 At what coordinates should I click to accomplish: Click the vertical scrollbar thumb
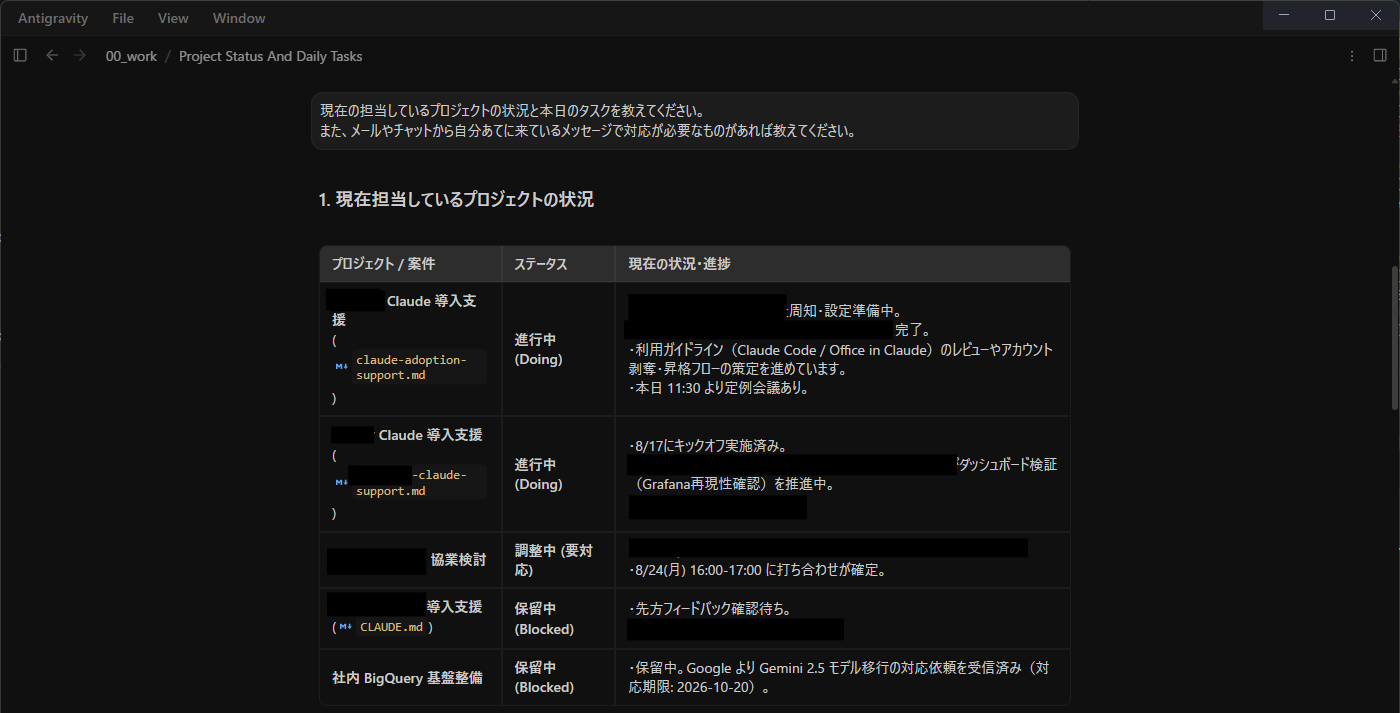[1395, 337]
